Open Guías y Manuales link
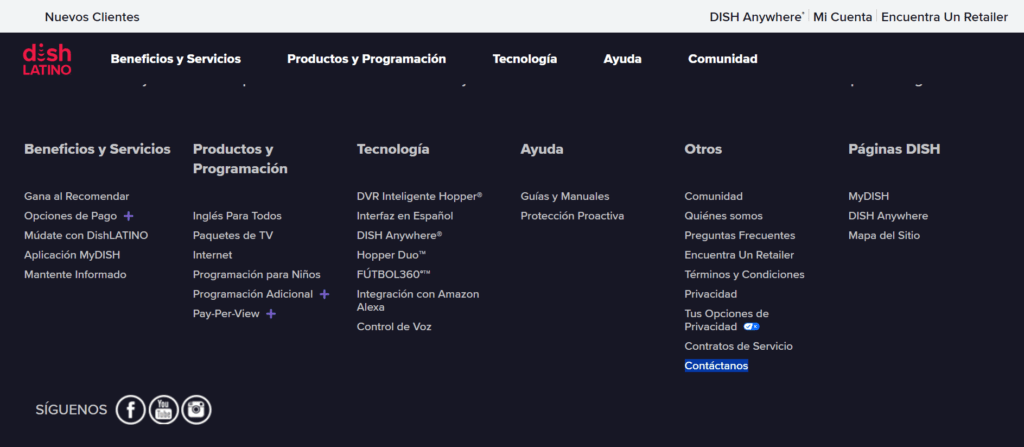The width and height of the screenshot is (1024, 447). [564, 197]
